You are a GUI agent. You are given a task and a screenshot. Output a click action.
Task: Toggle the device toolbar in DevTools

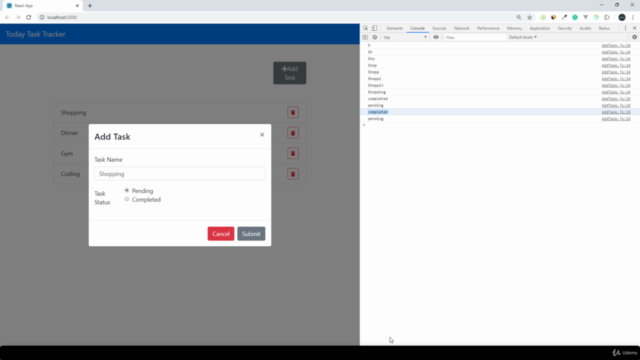point(374,28)
